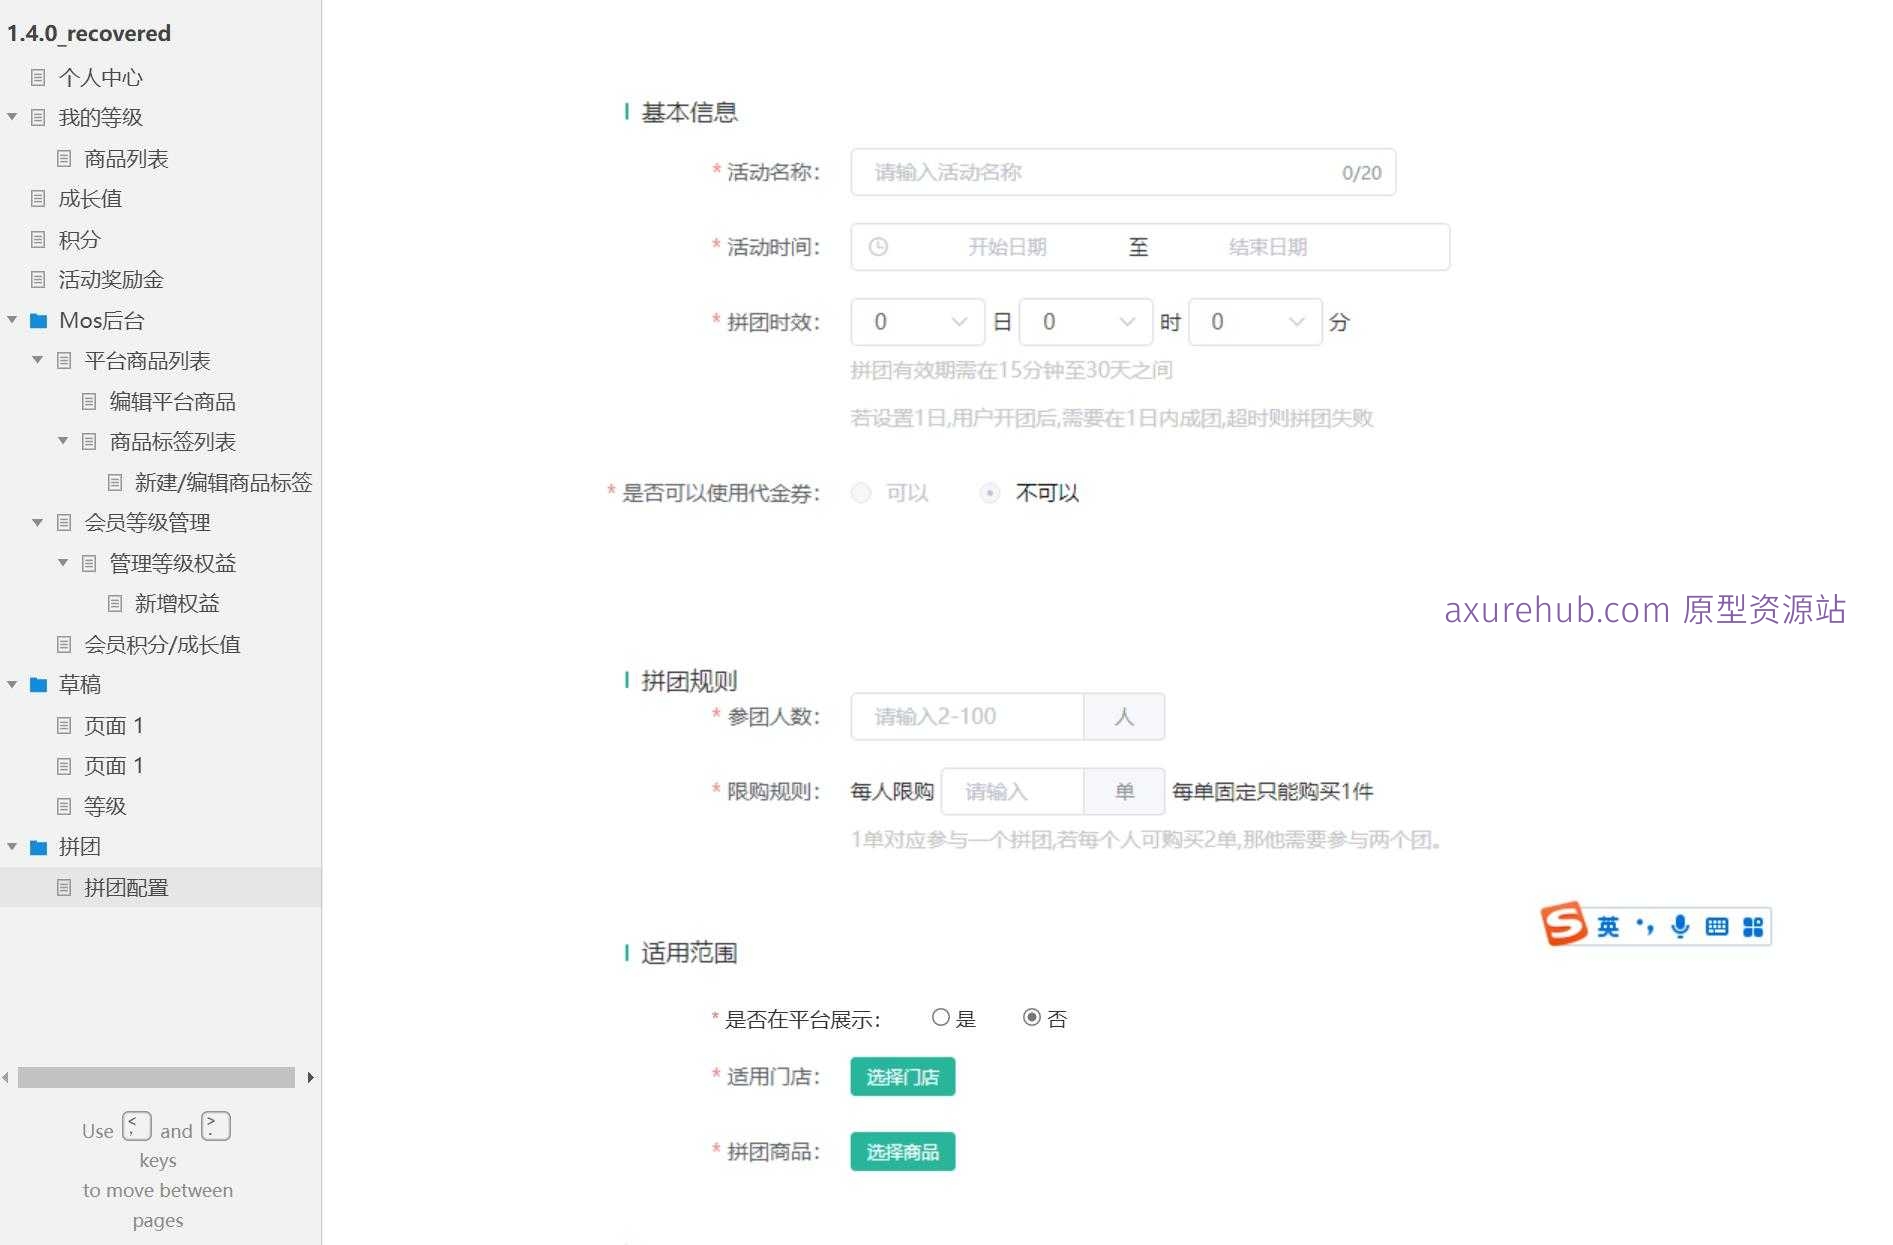The width and height of the screenshot is (1893, 1245).
Task: Select the 是 radio for 平台展示
Action: point(940,1017)
